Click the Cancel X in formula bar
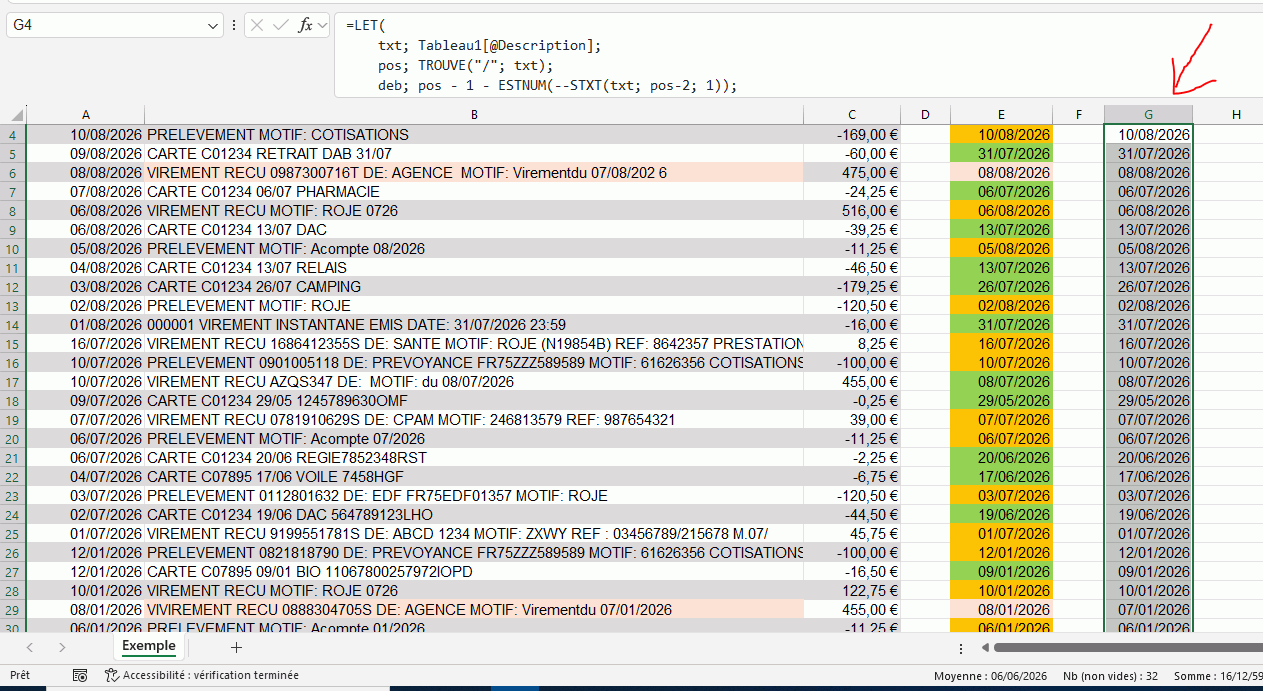The height and width of the screenshot is (691, 1263). (x=257, y=25)
